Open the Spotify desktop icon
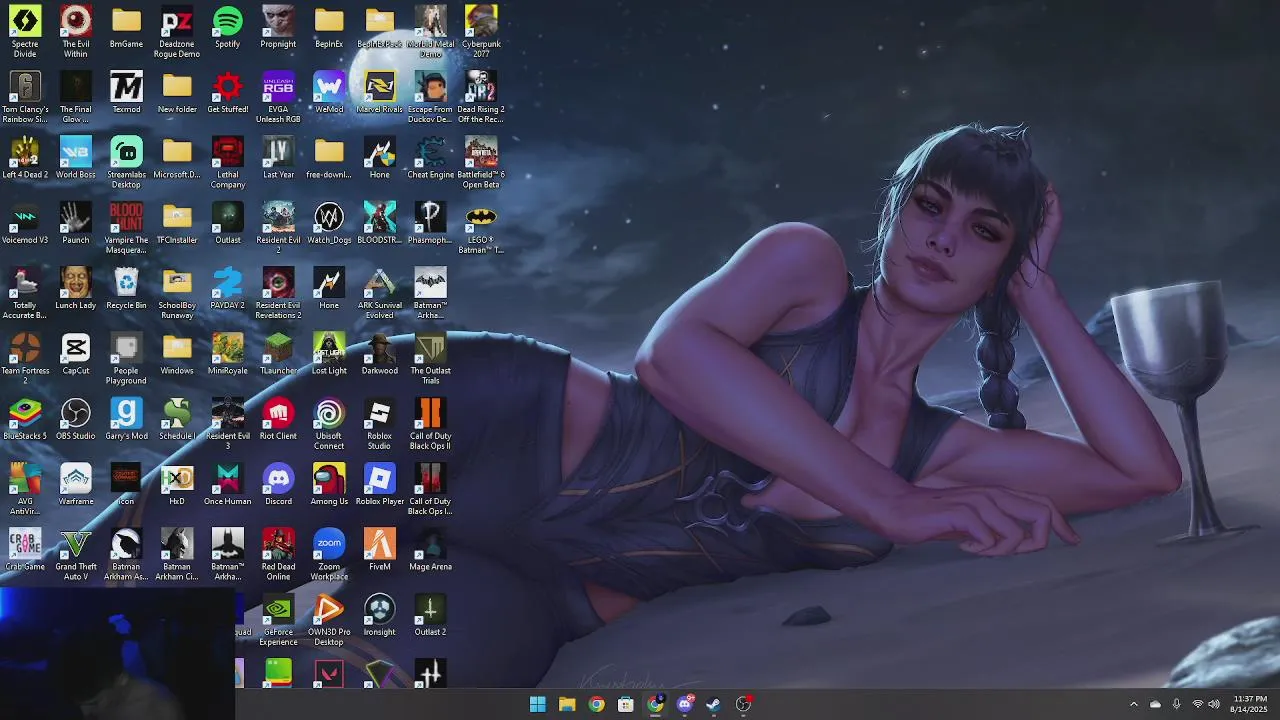This screenshot has width=1280, height=720. [228, 27]
